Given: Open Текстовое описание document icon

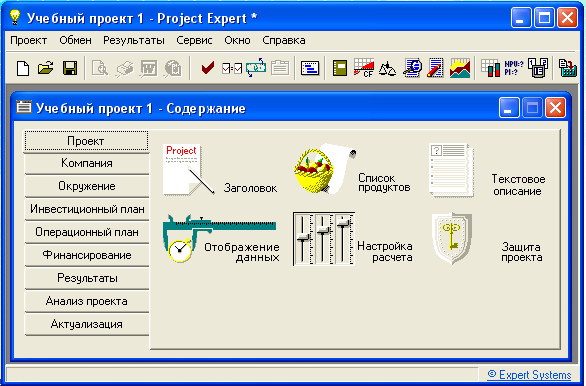Looking at the screenshot, I should pyautogui.click(x=451, y=170).
